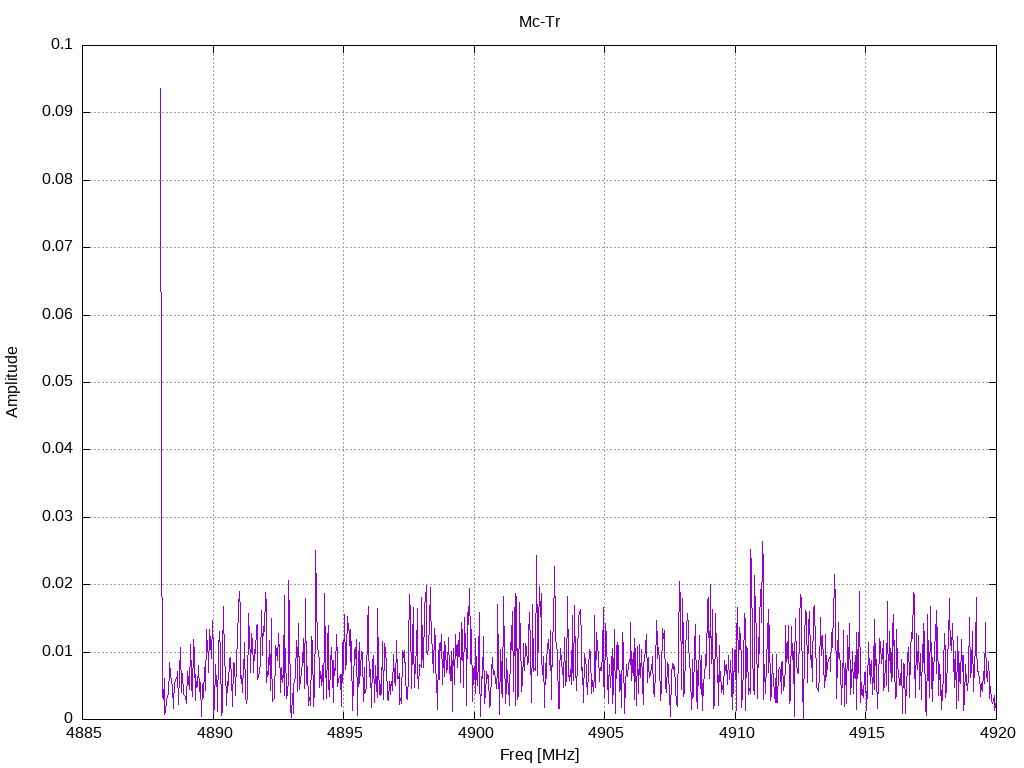This screenshot has height=768, width=1024.
Task: Select the 0.01 y-axis tick label
Action: pos(57,652)
